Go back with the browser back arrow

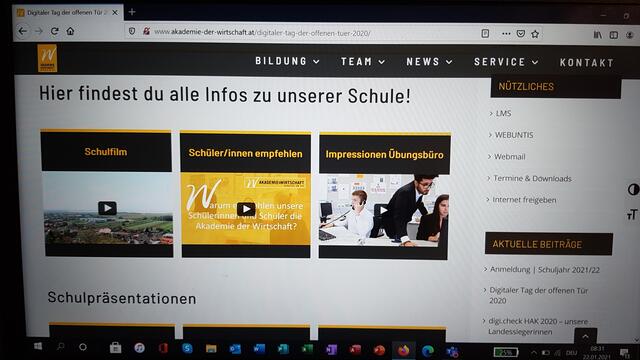click(x=22, y=31)
